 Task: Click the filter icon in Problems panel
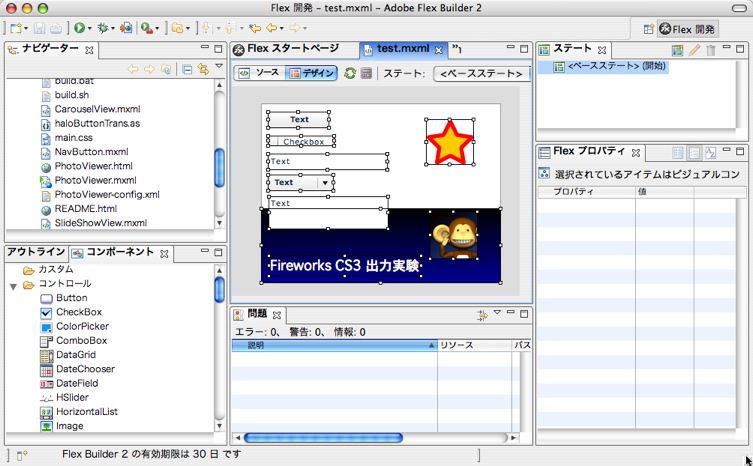(x=482, y=314)
